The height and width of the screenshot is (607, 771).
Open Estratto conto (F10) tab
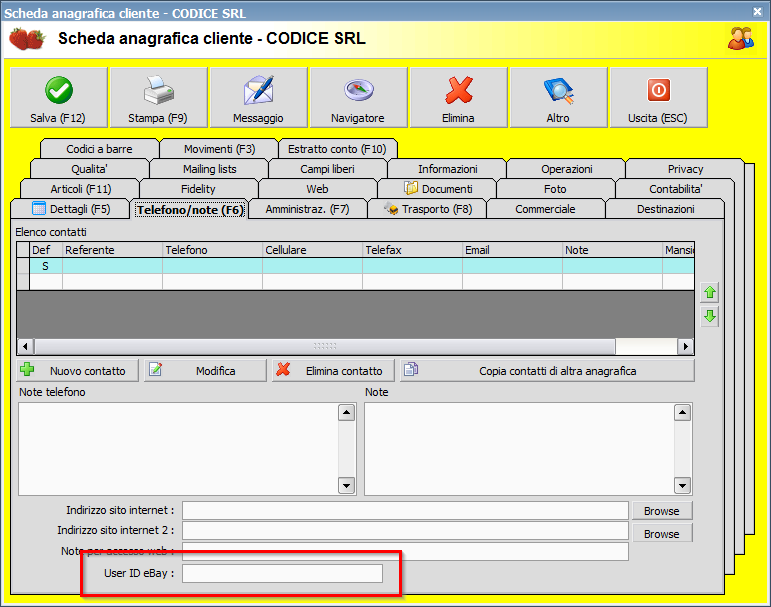tap(337, 149)
